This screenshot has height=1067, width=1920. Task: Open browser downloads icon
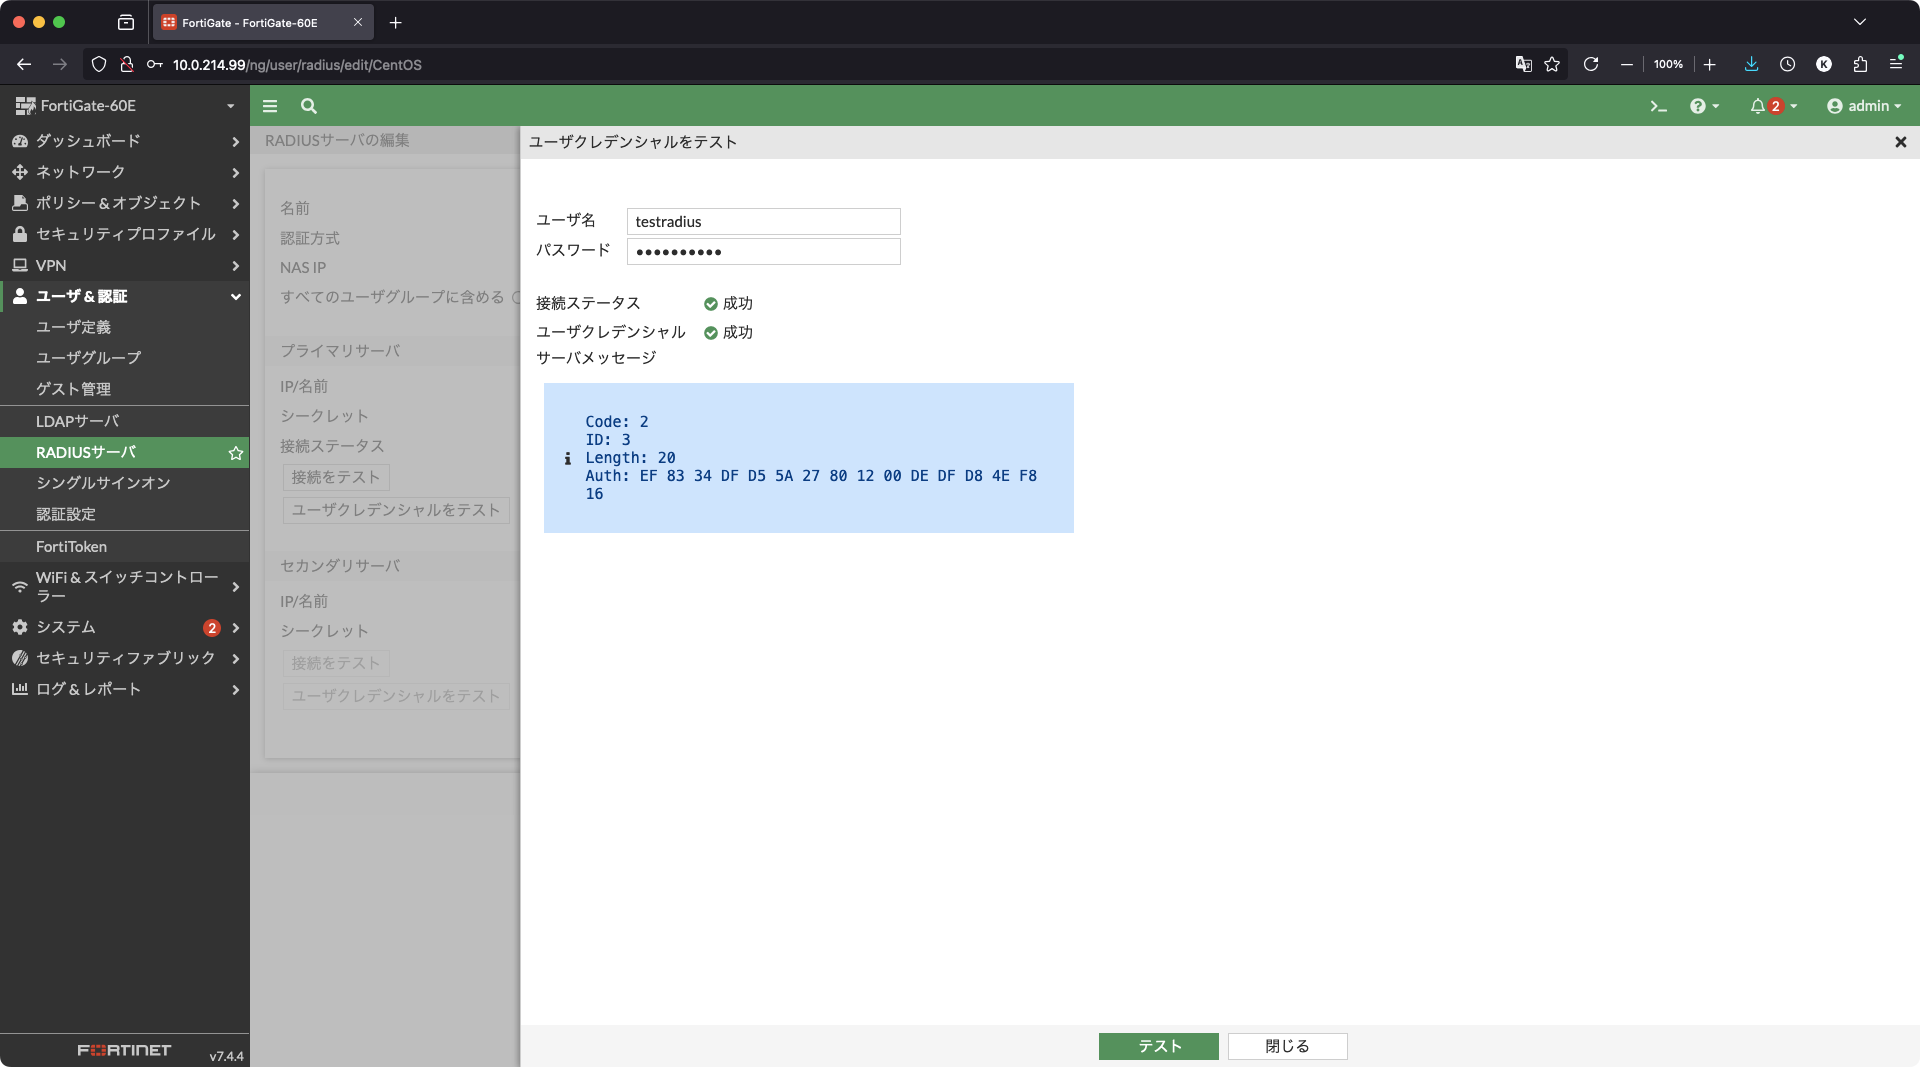click(1751, 64)
